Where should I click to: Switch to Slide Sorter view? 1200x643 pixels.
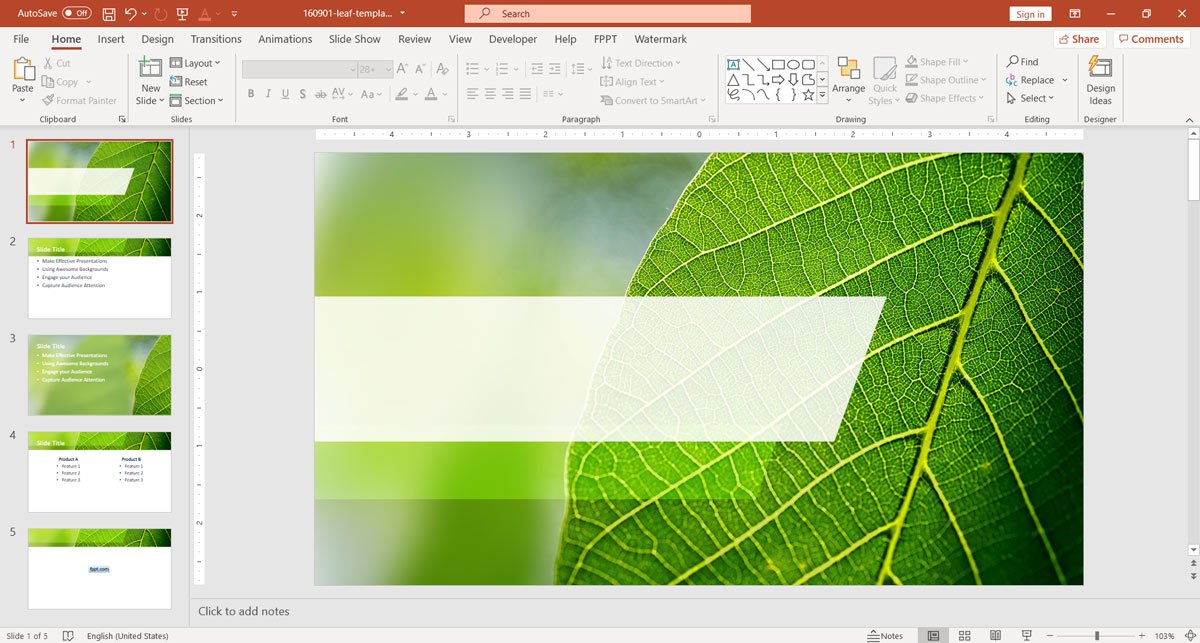point(965,636)
